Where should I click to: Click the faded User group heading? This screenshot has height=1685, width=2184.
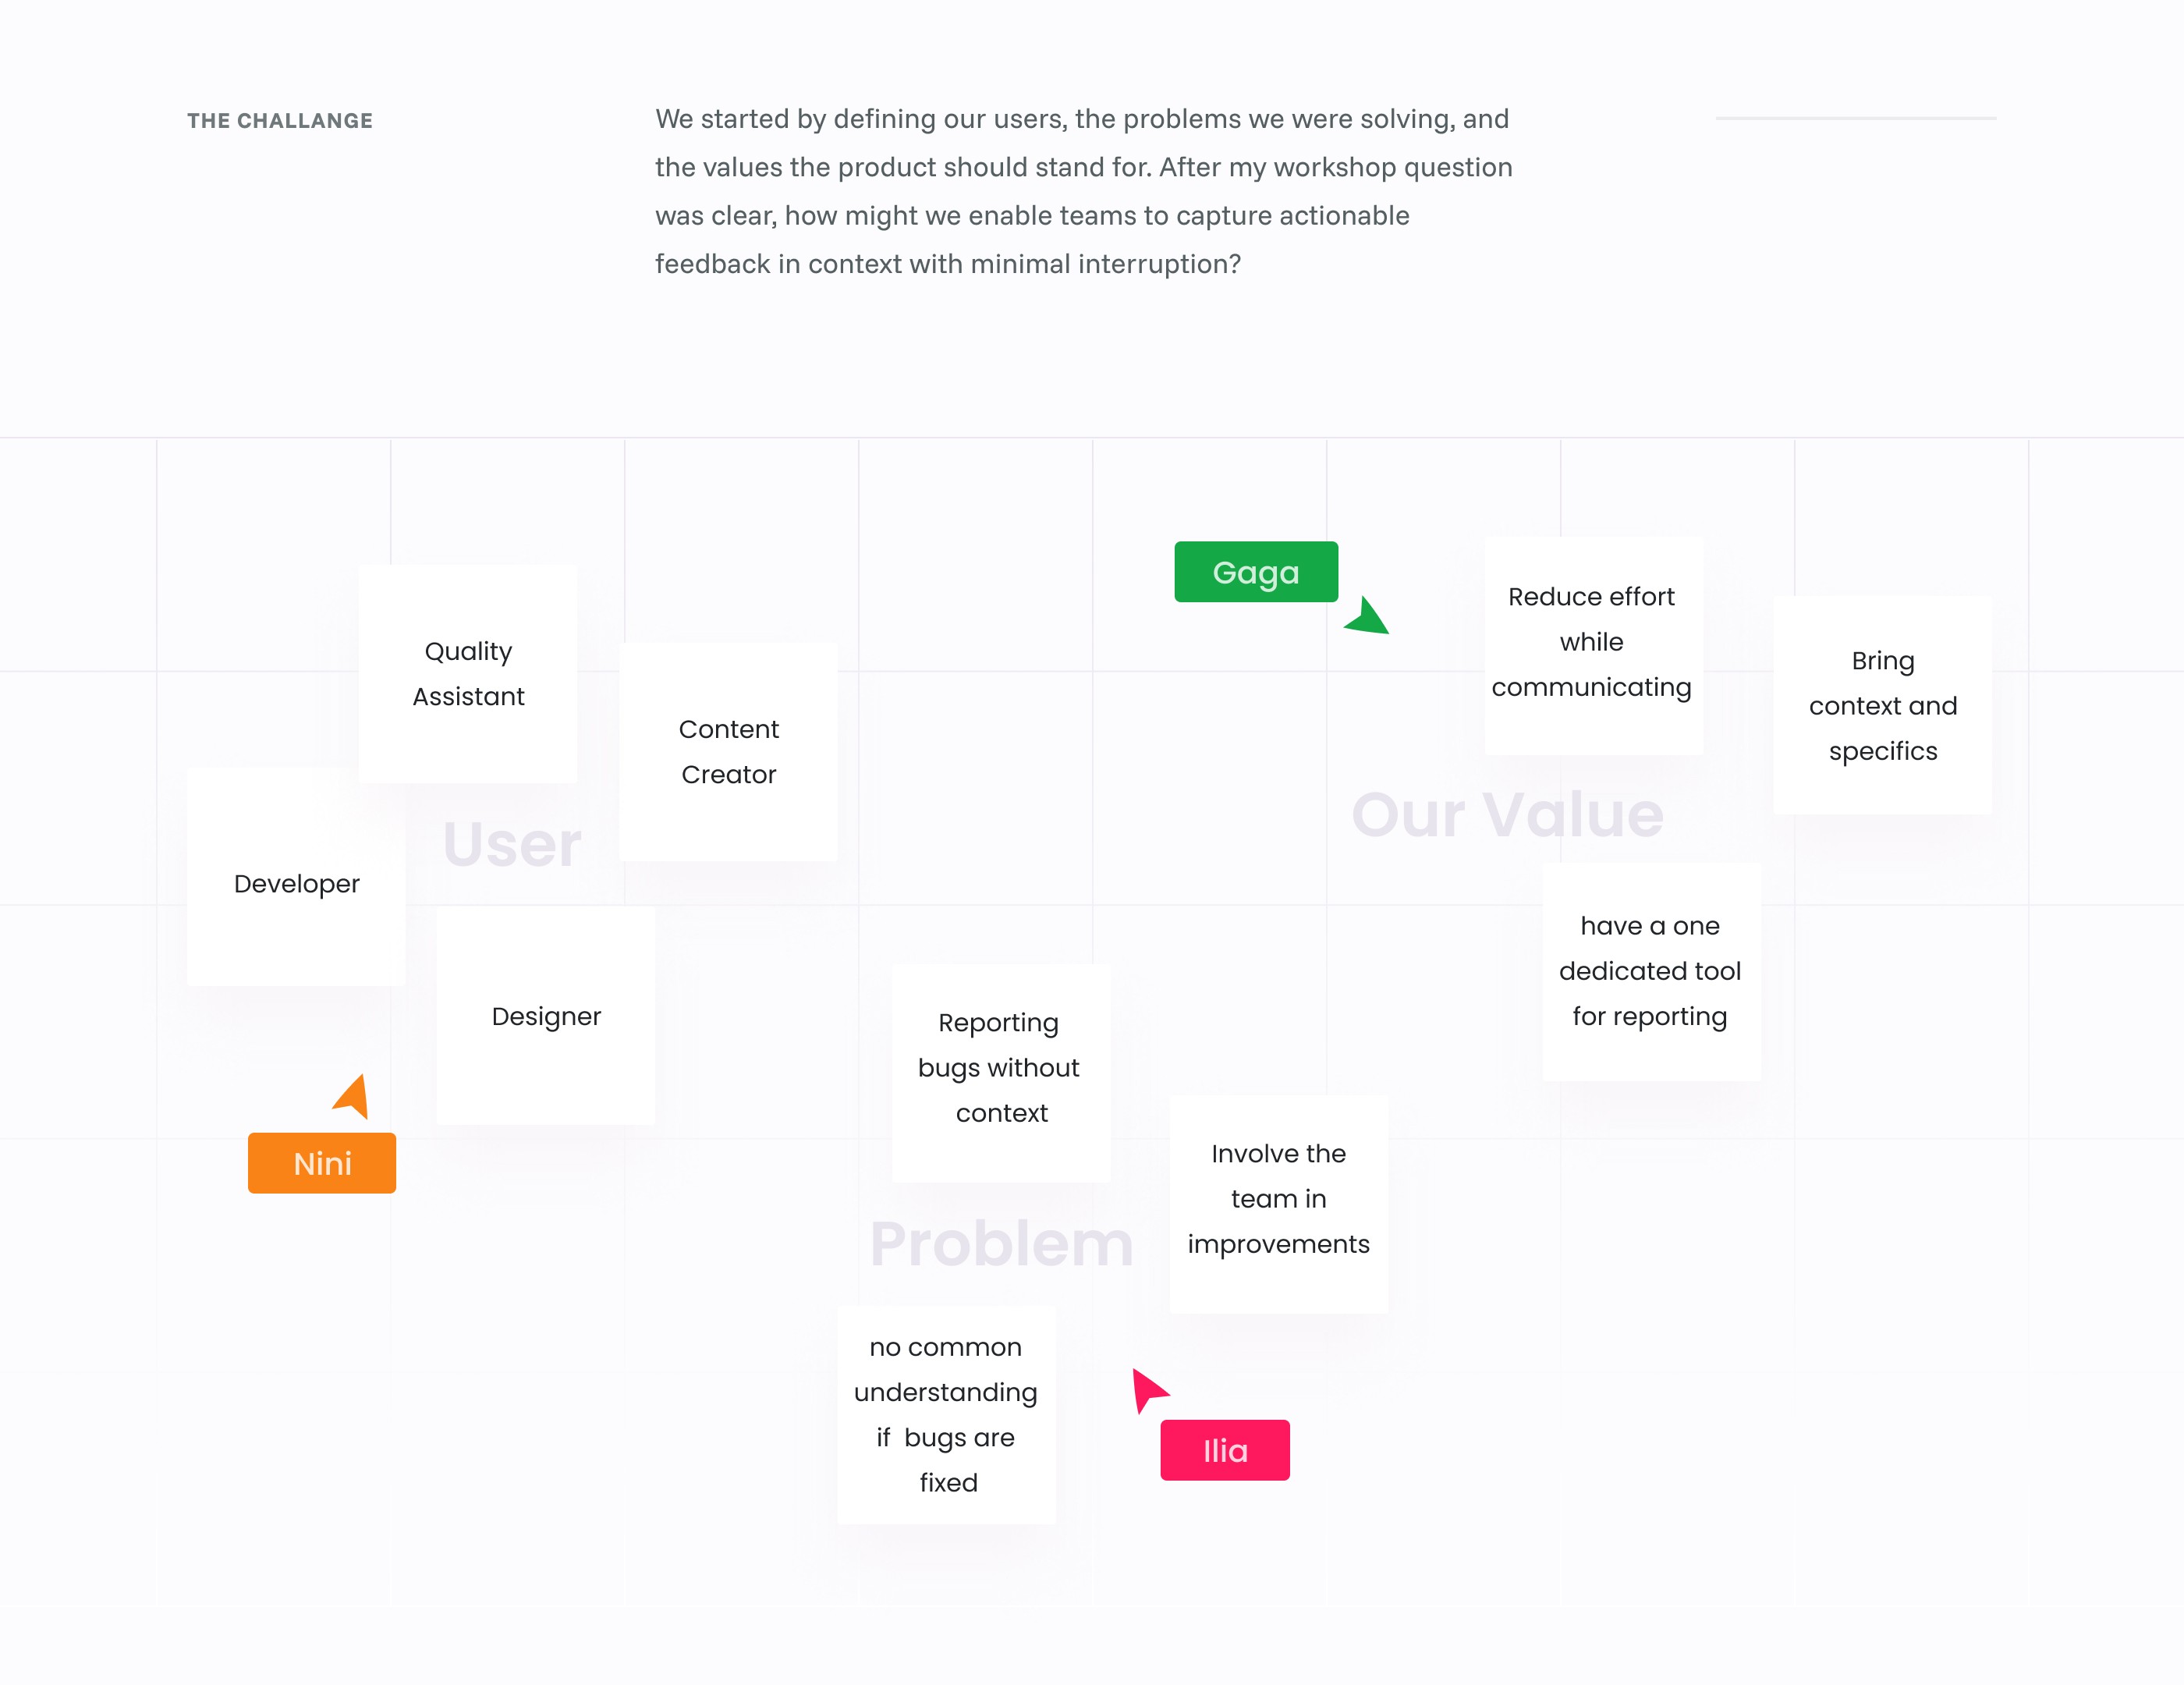click(x=512, y=844)
